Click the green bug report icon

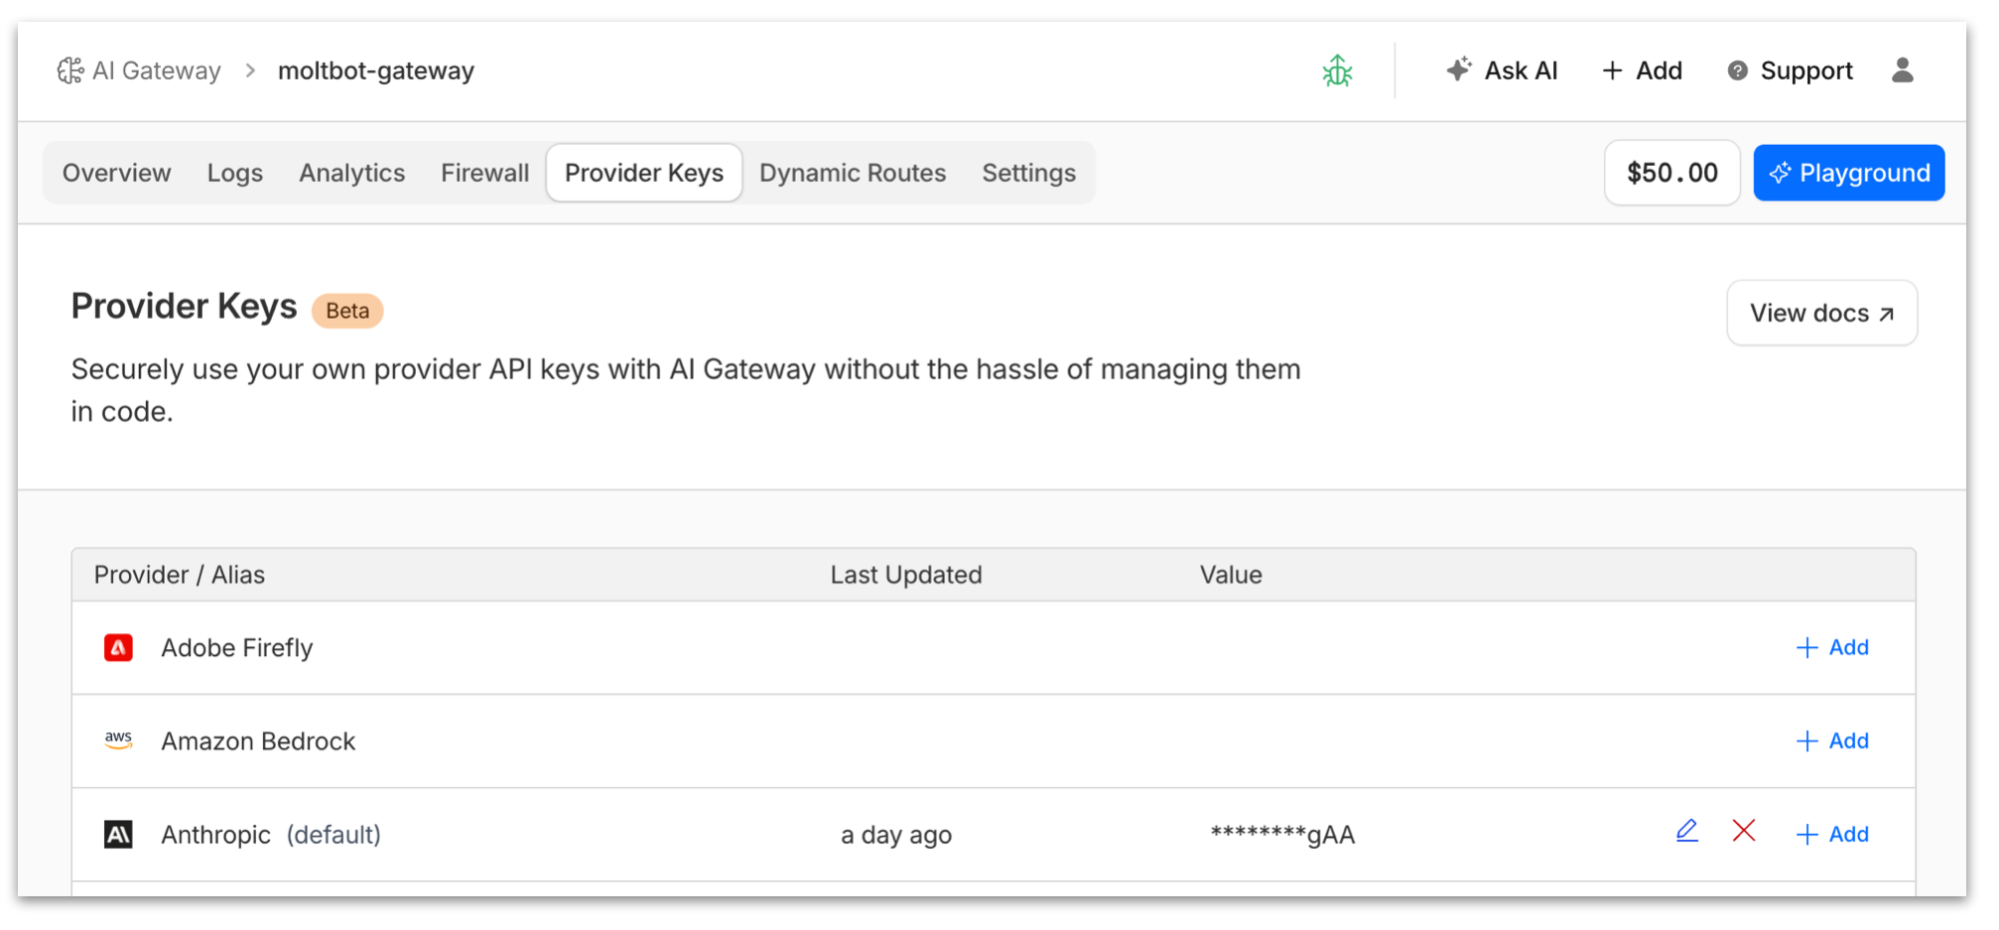[x=1337, y=71]
